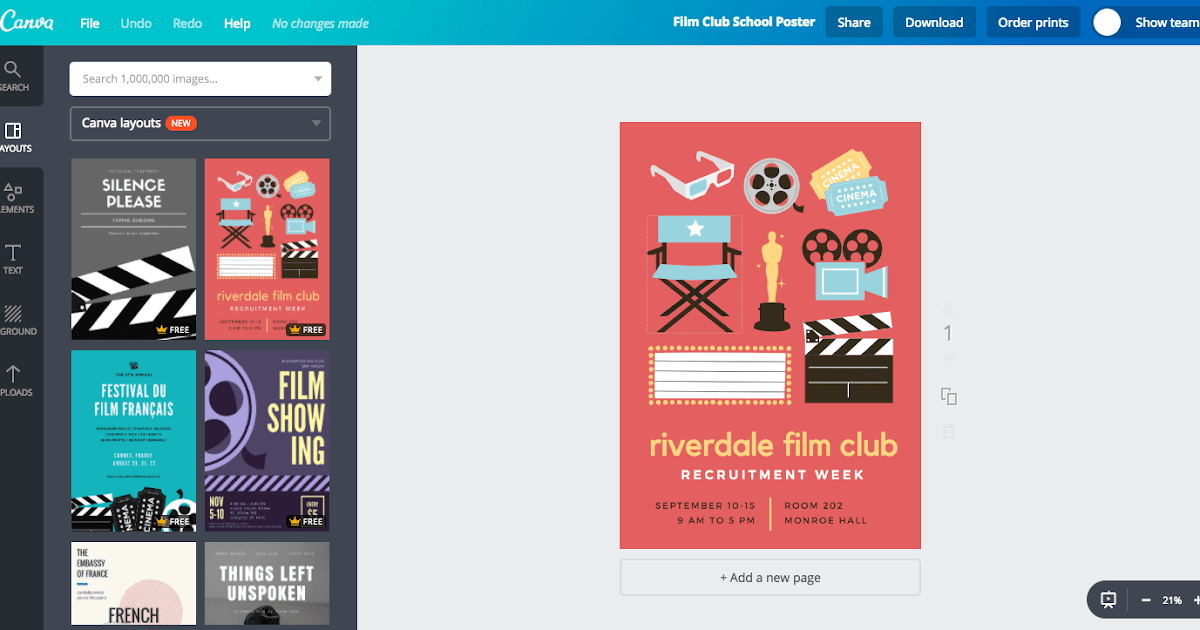Click the 21% zoom level value

pos(1172,601)
